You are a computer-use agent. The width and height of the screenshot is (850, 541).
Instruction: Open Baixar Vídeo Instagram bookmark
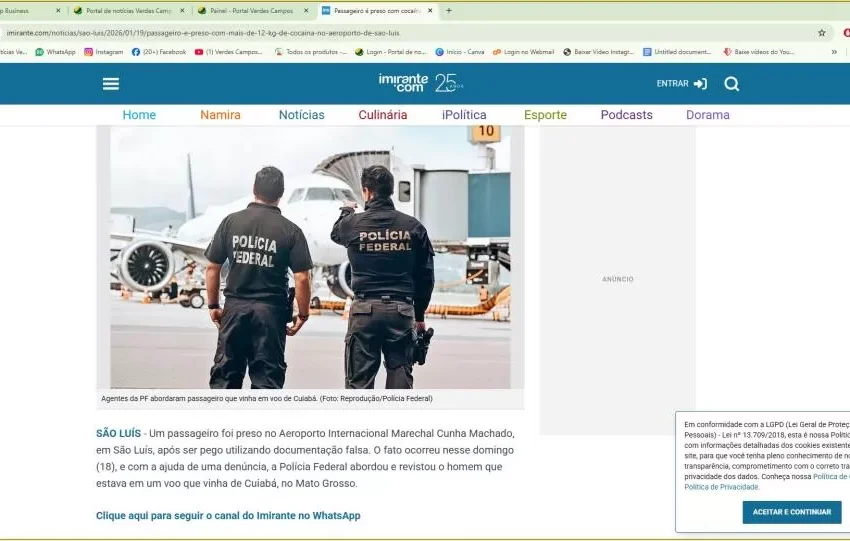598,52
